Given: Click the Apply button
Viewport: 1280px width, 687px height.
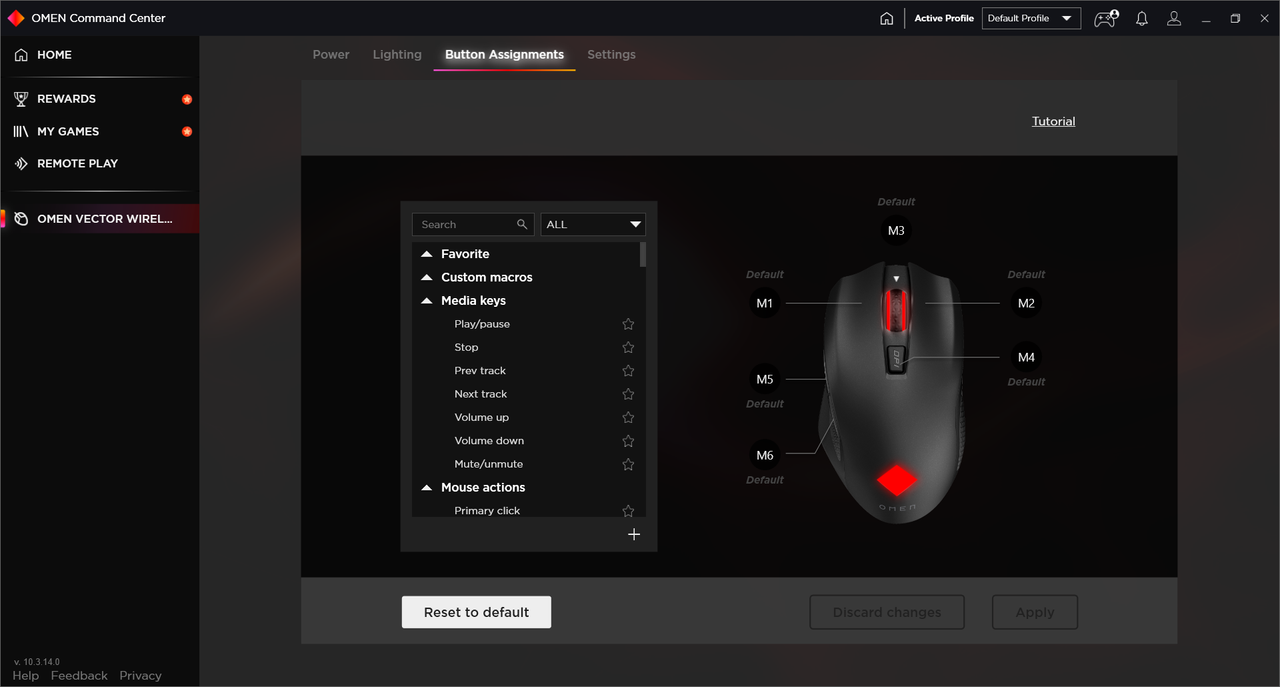Looking at the screenshot, I should pos(1035,612).
